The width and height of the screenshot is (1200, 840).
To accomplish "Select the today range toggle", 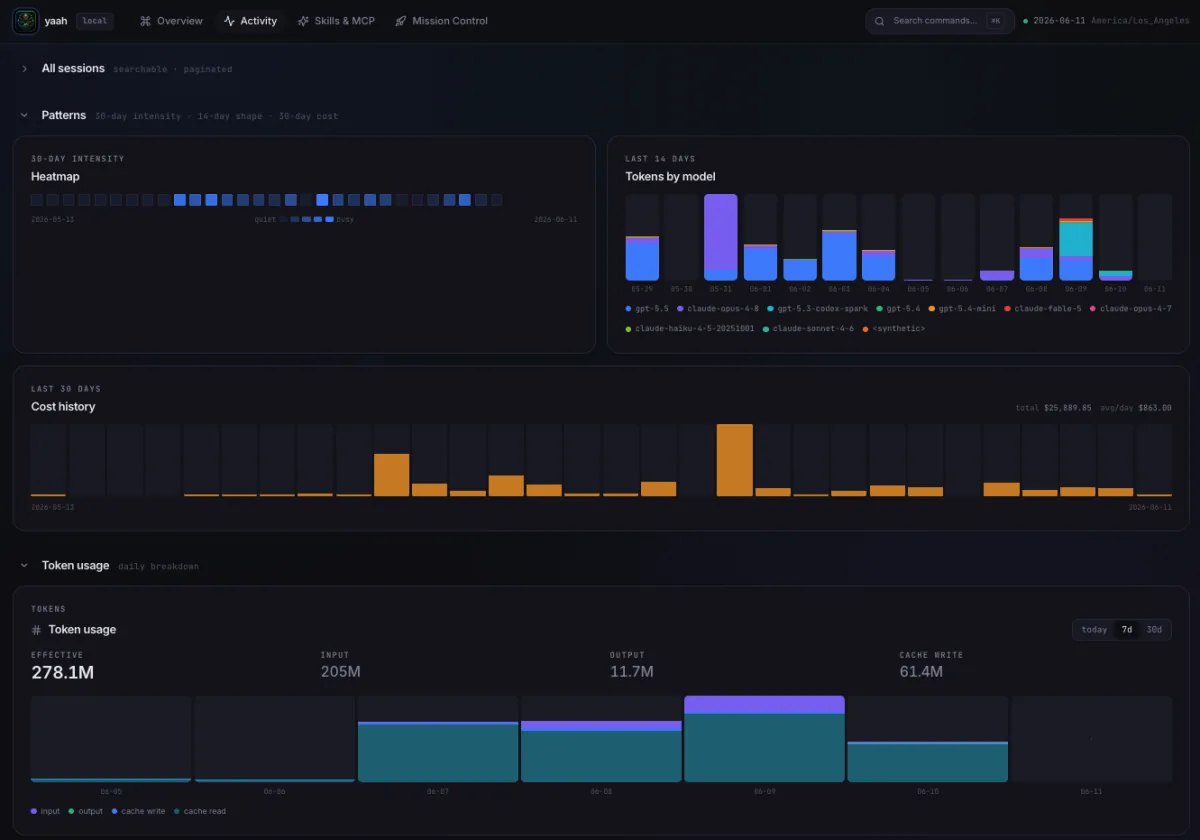I will point(1094,630).
